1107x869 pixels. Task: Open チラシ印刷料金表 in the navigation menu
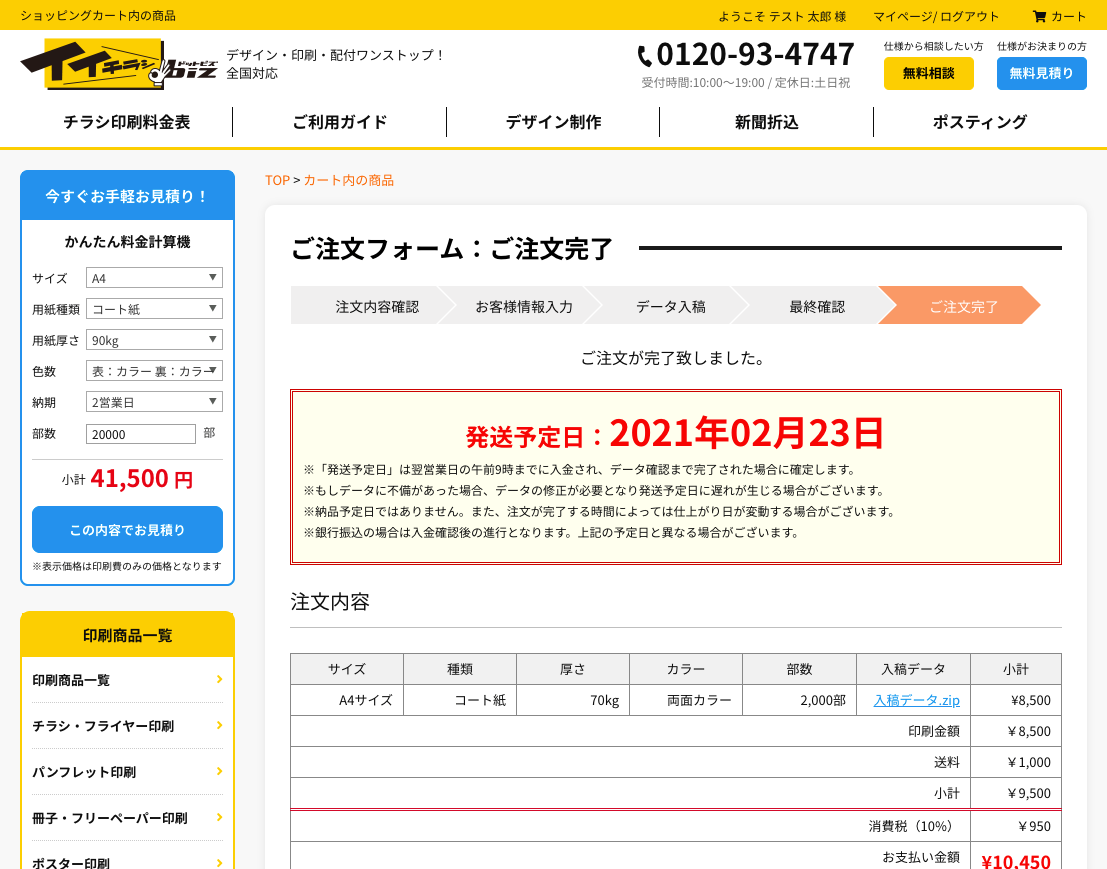tap(126, 122)
